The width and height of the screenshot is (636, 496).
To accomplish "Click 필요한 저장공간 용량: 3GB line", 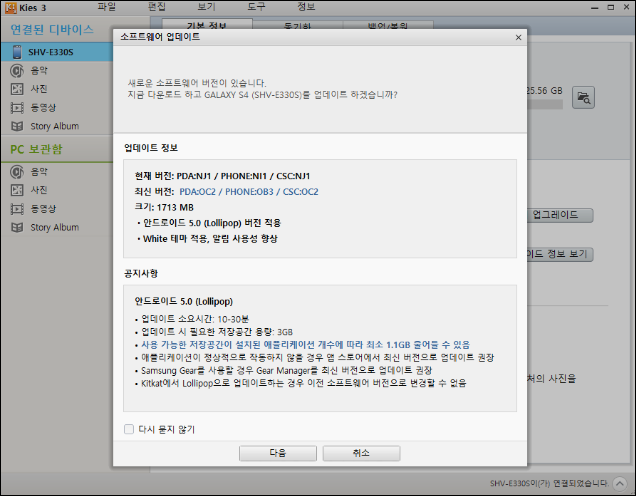I will tap(214, 332).
